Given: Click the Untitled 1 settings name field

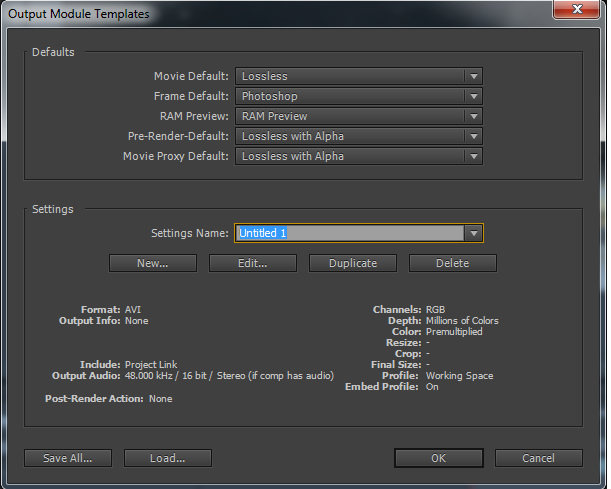Looking at the screenshot, I should [350, 233].
